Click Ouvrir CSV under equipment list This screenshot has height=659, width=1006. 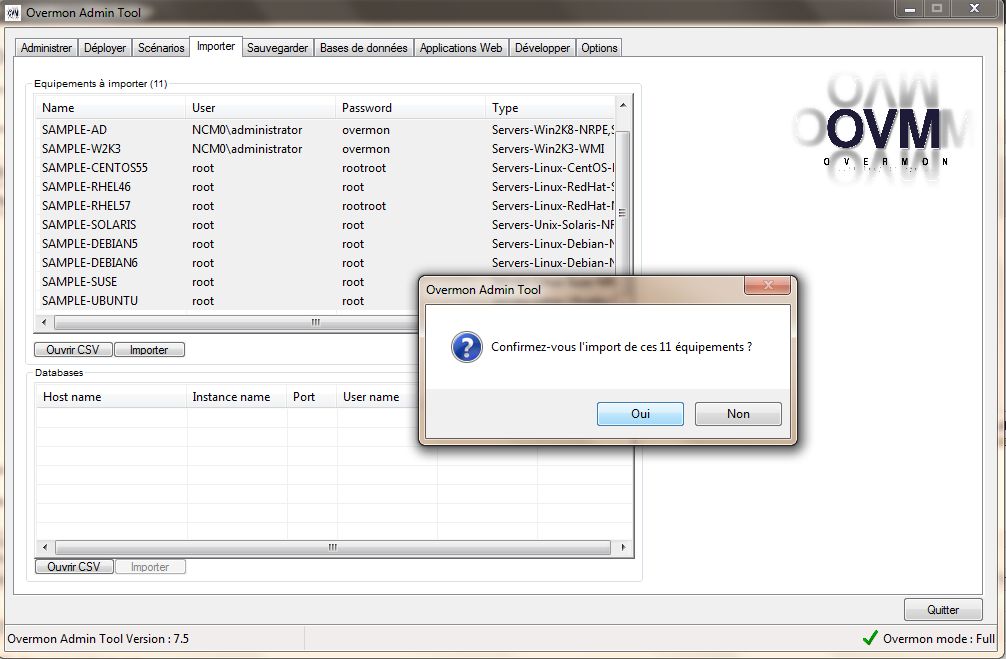[x=72, y=350]
